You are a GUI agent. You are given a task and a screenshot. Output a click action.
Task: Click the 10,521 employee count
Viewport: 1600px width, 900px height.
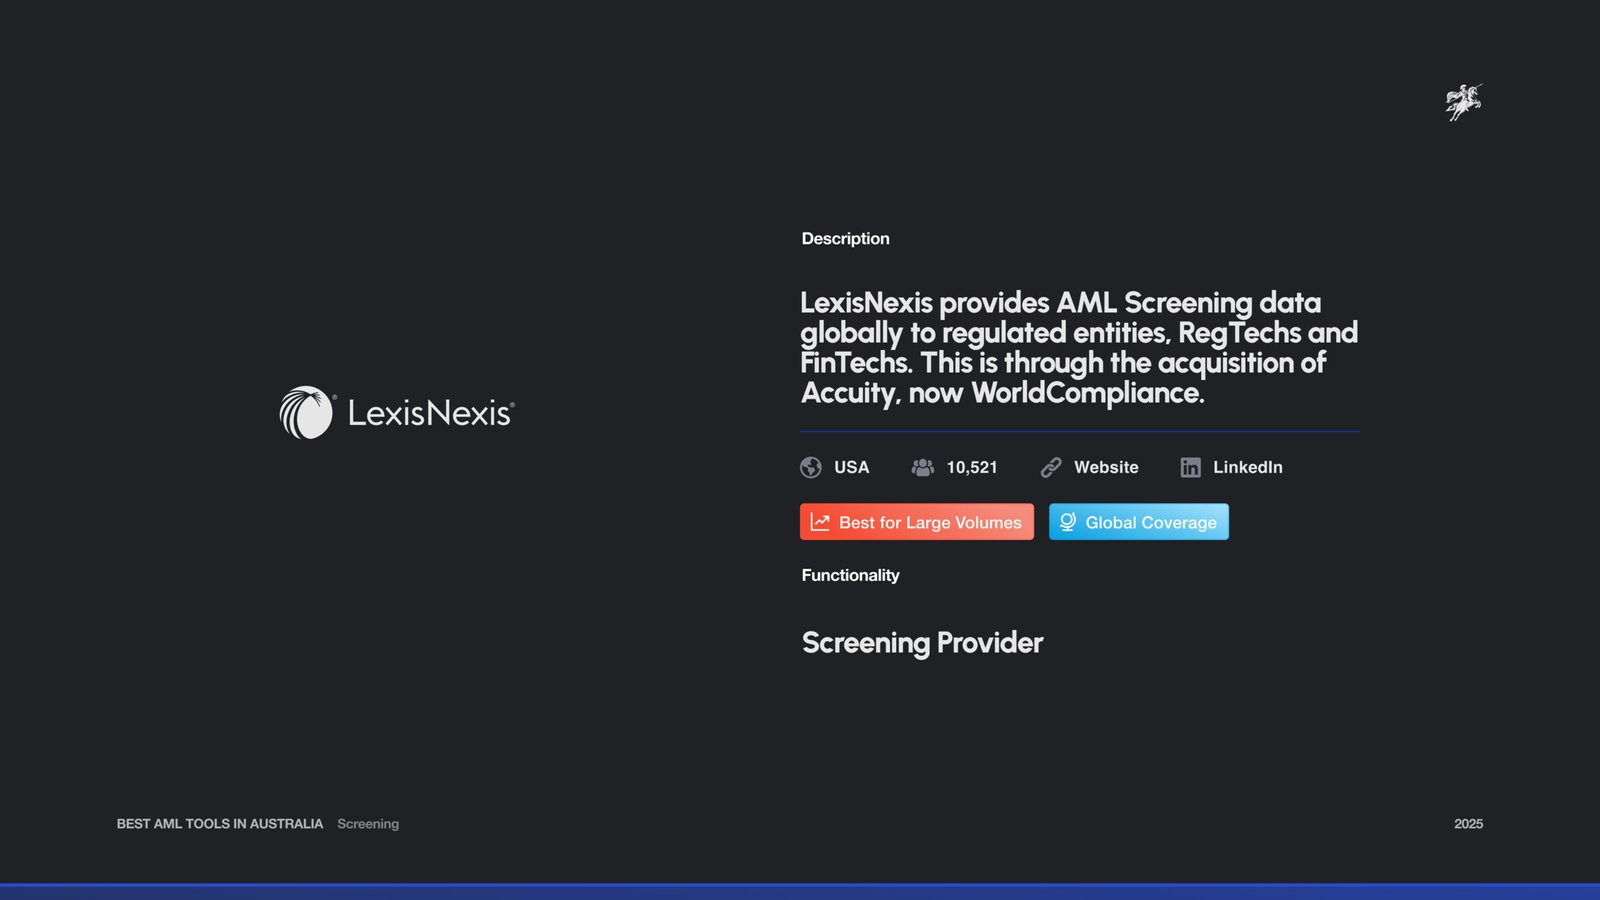click(x=972, y=467)
